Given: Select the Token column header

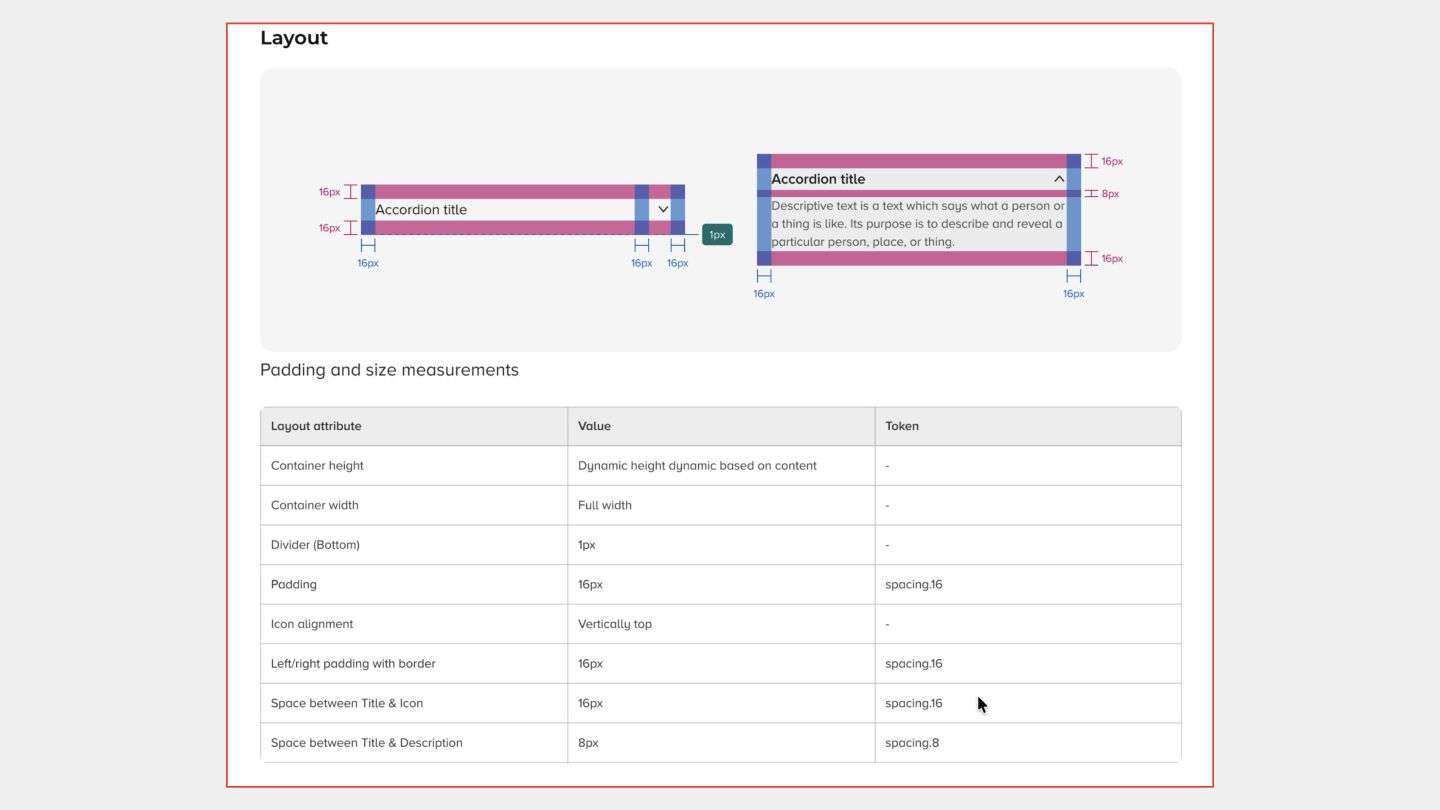Looking at the screenshot, I should coord(902,426).
